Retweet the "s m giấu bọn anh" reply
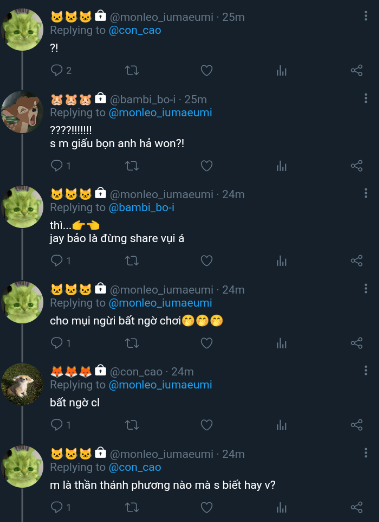Screen dimensions: 379x522 click(x=132, y=166)
